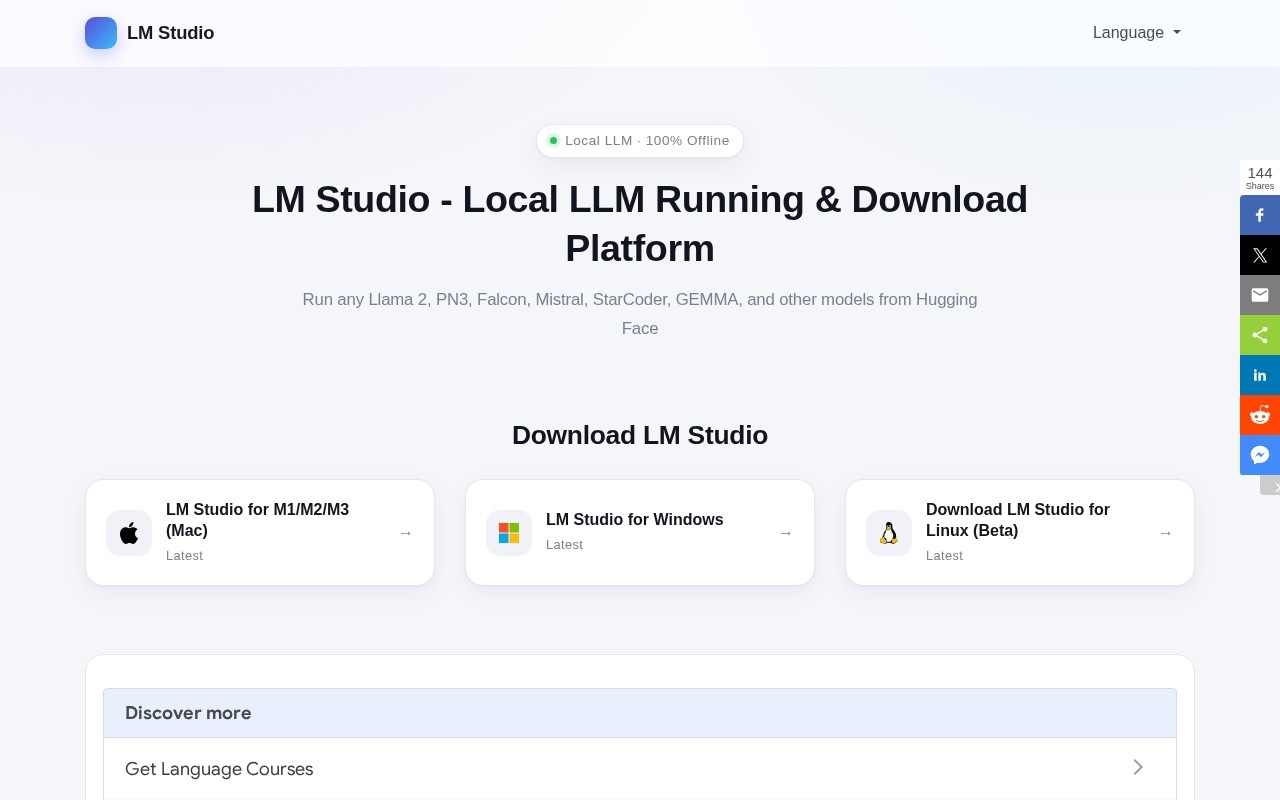Share by email sidebar icon

coord(1260,295)
